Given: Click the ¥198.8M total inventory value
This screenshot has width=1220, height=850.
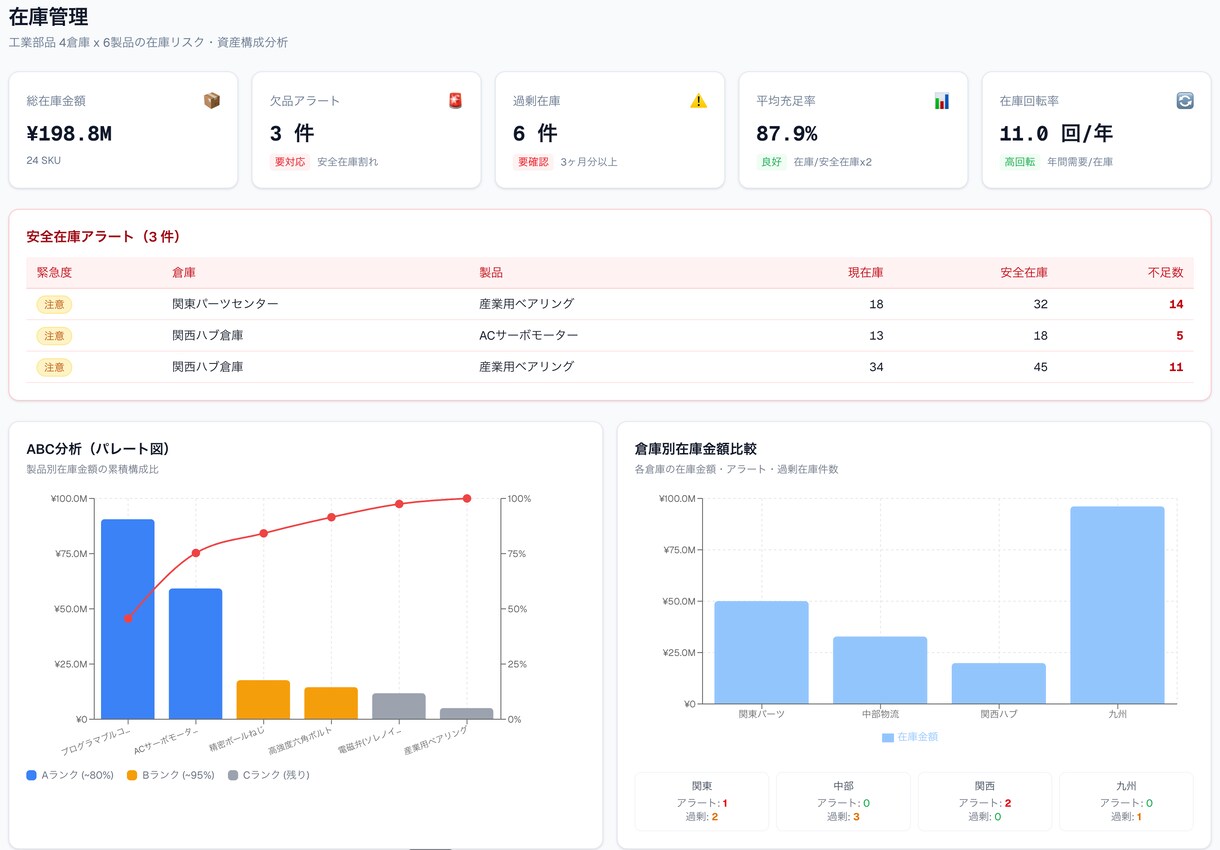Looking at the screenshot, I should coord(69,134).
